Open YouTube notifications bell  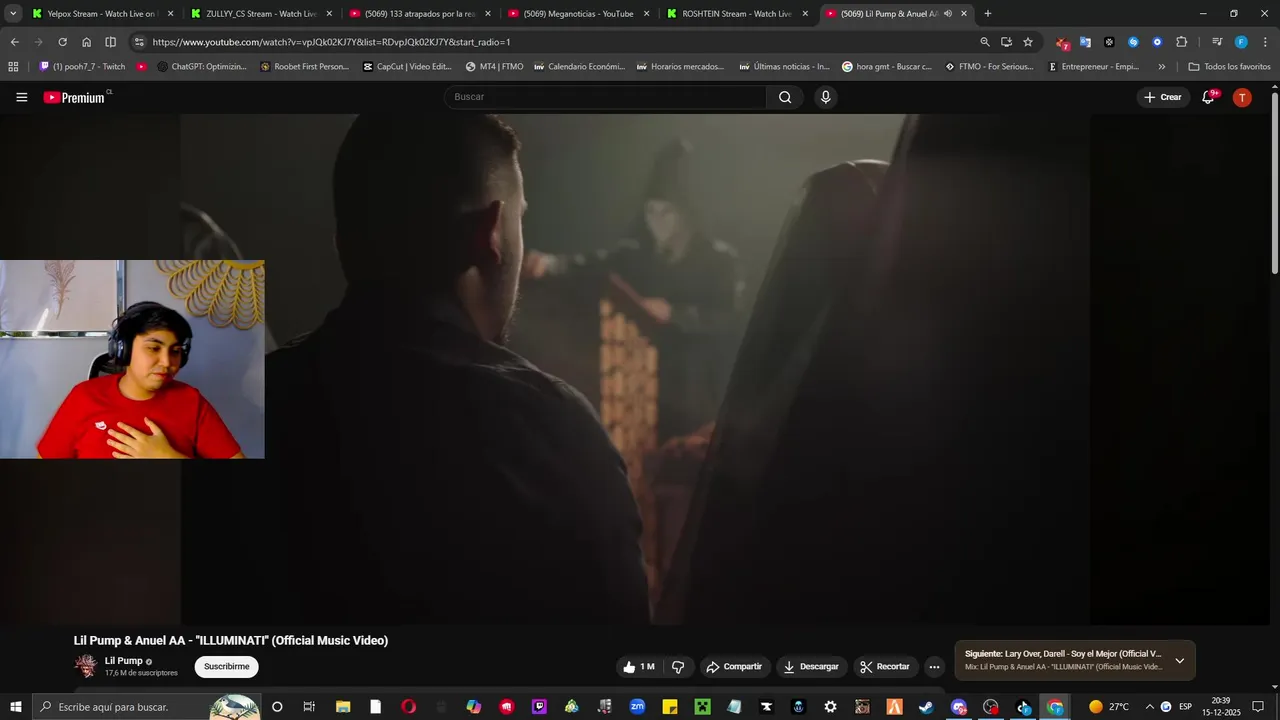pyautogui.click(x=1209, y=97)
